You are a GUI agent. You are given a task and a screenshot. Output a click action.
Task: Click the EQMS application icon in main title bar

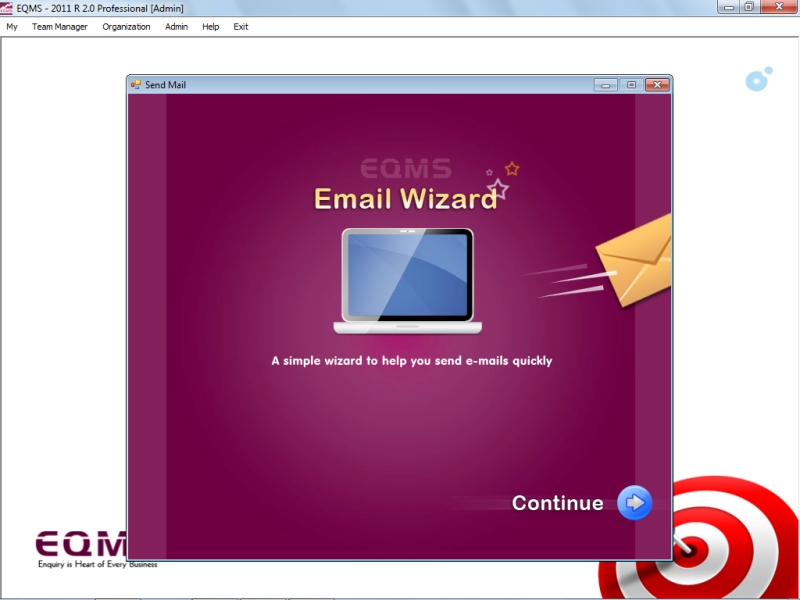(x=8, y=7)
